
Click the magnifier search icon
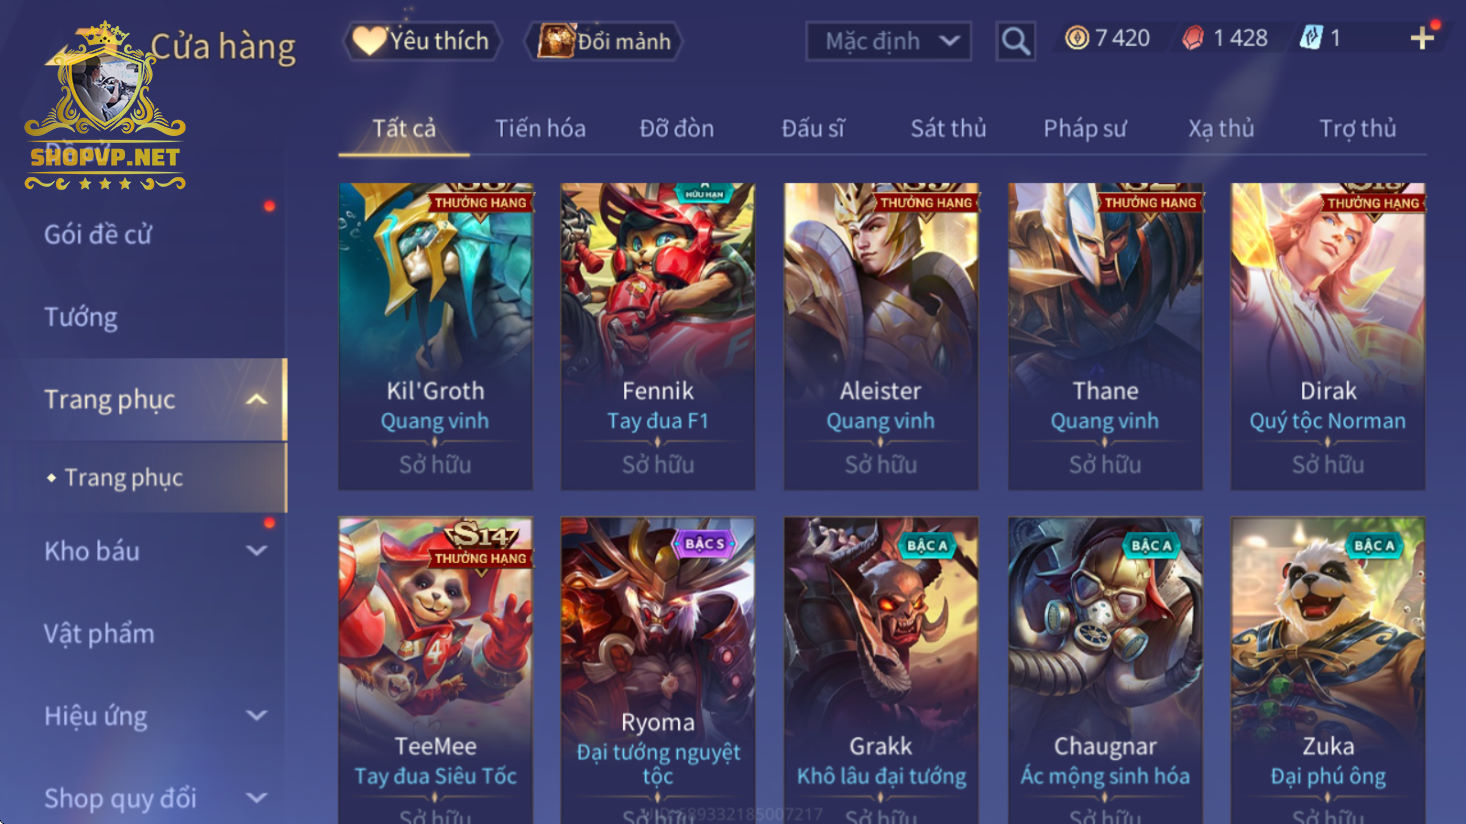(1015, 41)
